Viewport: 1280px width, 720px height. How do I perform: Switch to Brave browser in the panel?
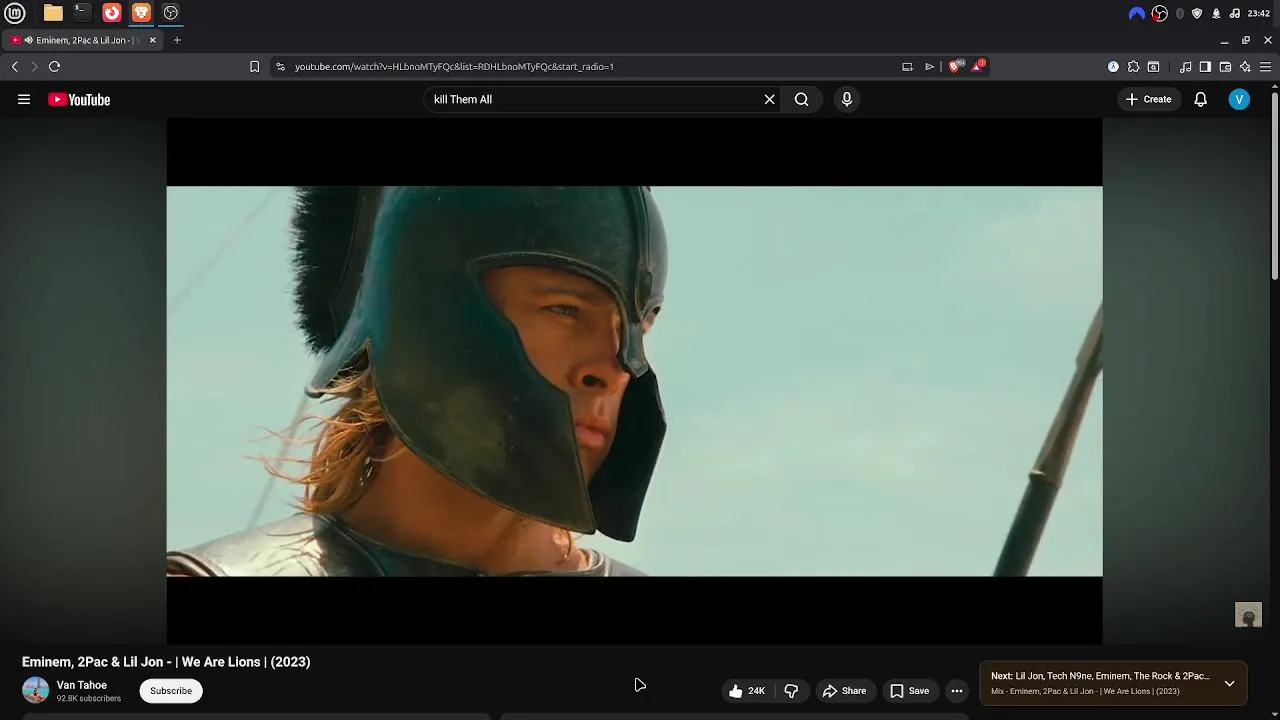(x=141, y=13)
